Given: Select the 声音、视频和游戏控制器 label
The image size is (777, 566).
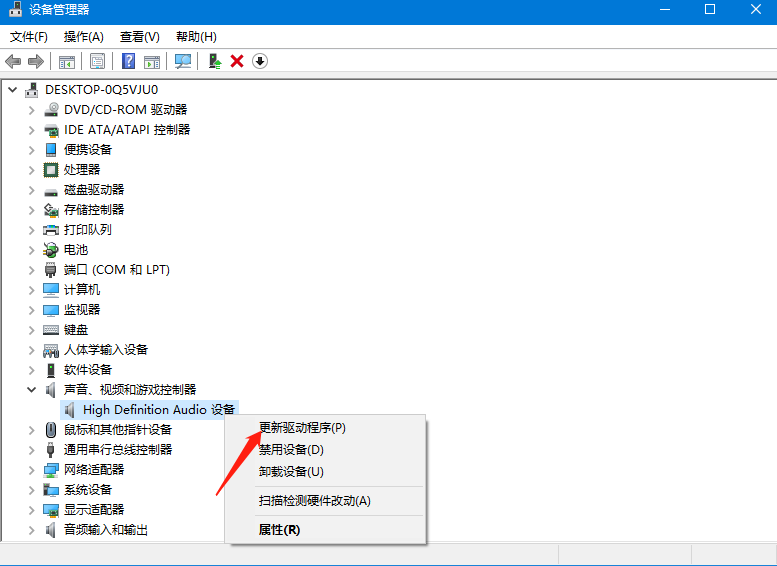Looking at the screenshot, I should pyautogui.click(x=130, y=390).
